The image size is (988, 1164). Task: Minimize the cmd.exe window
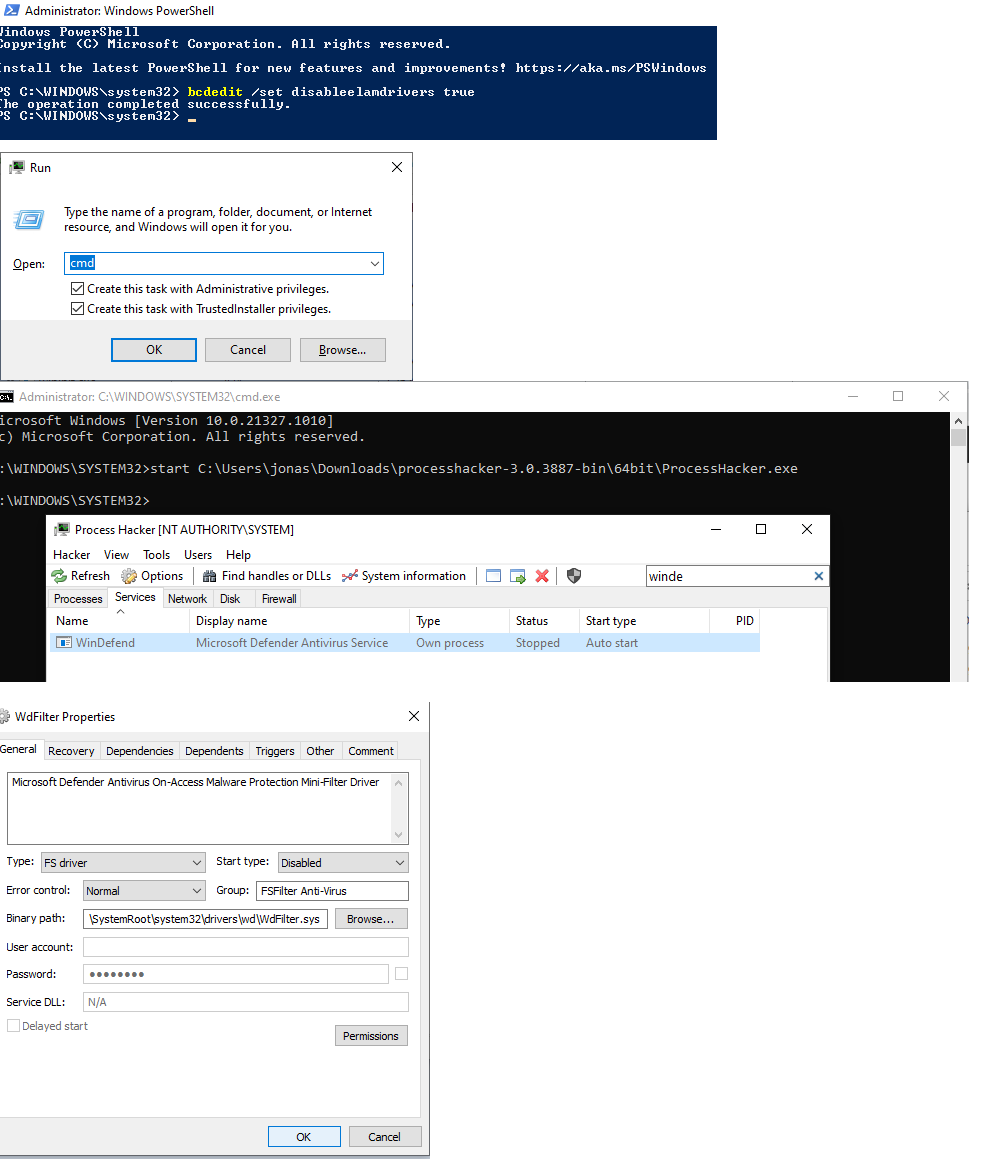pos(853,396)
